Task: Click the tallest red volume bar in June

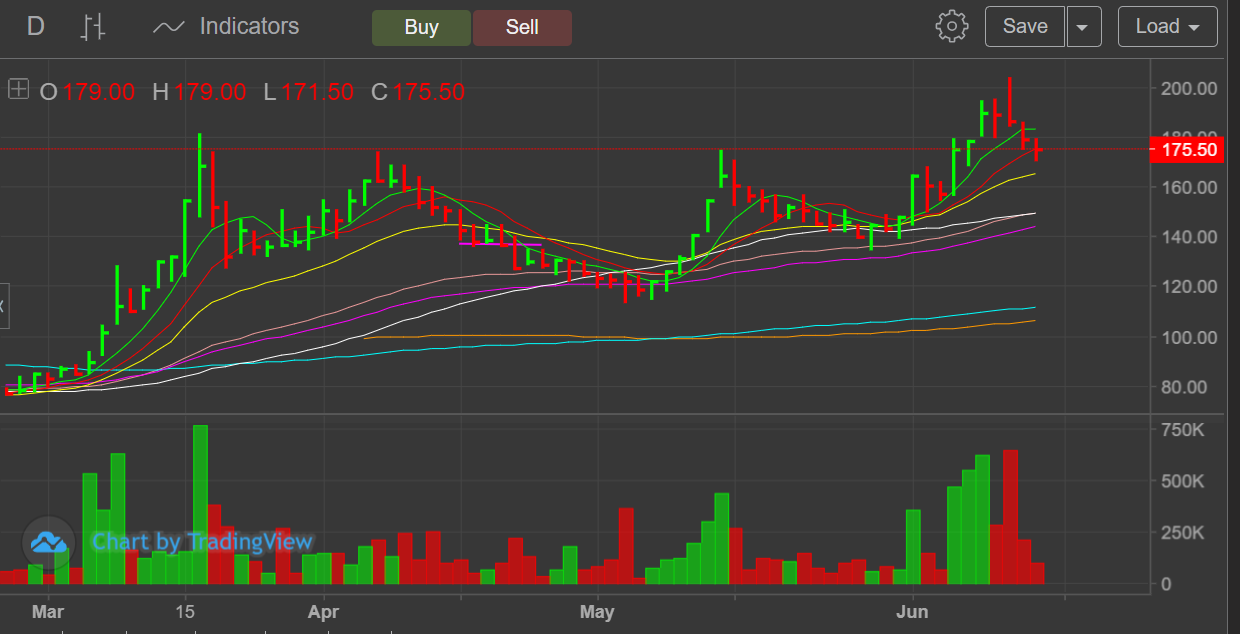Action: coord(1010,517)
